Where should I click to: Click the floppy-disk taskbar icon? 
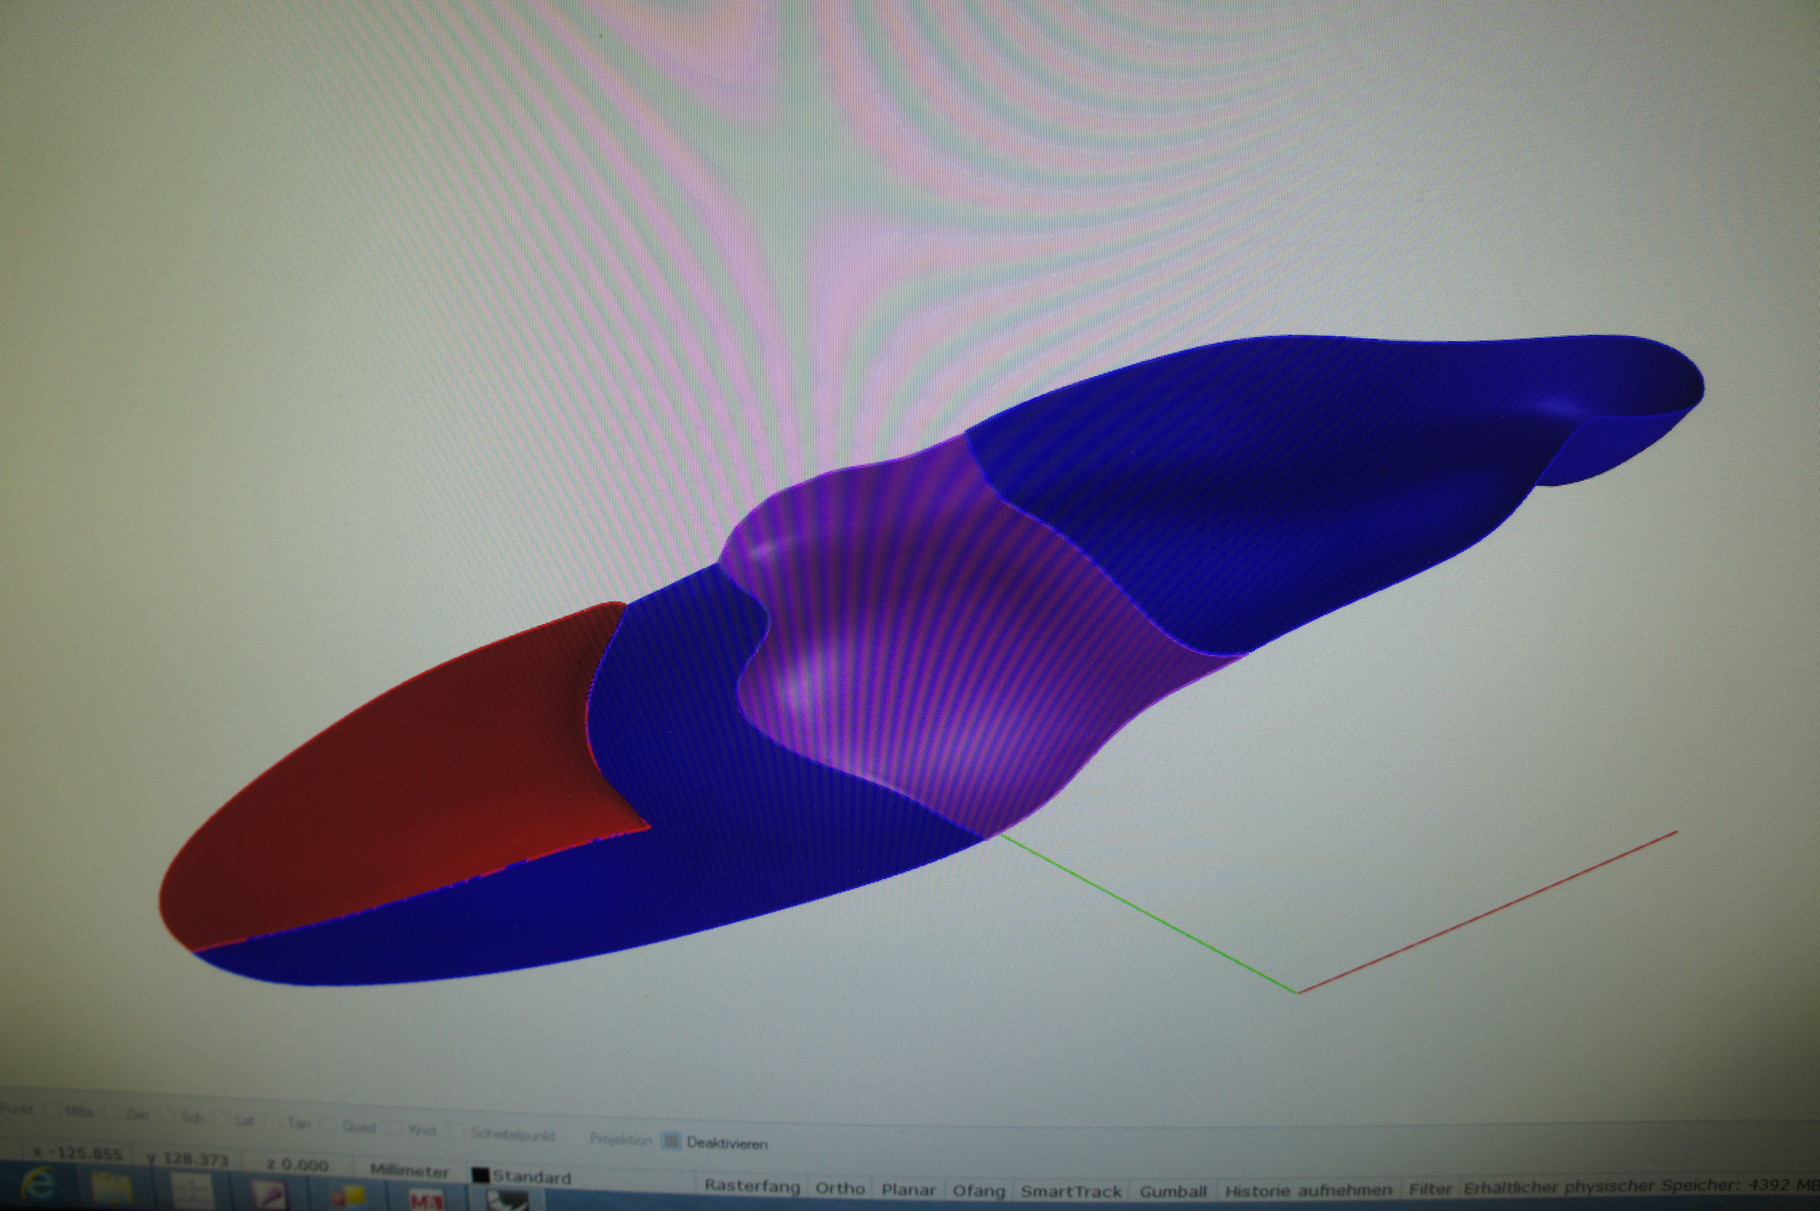pos(110,1195)
